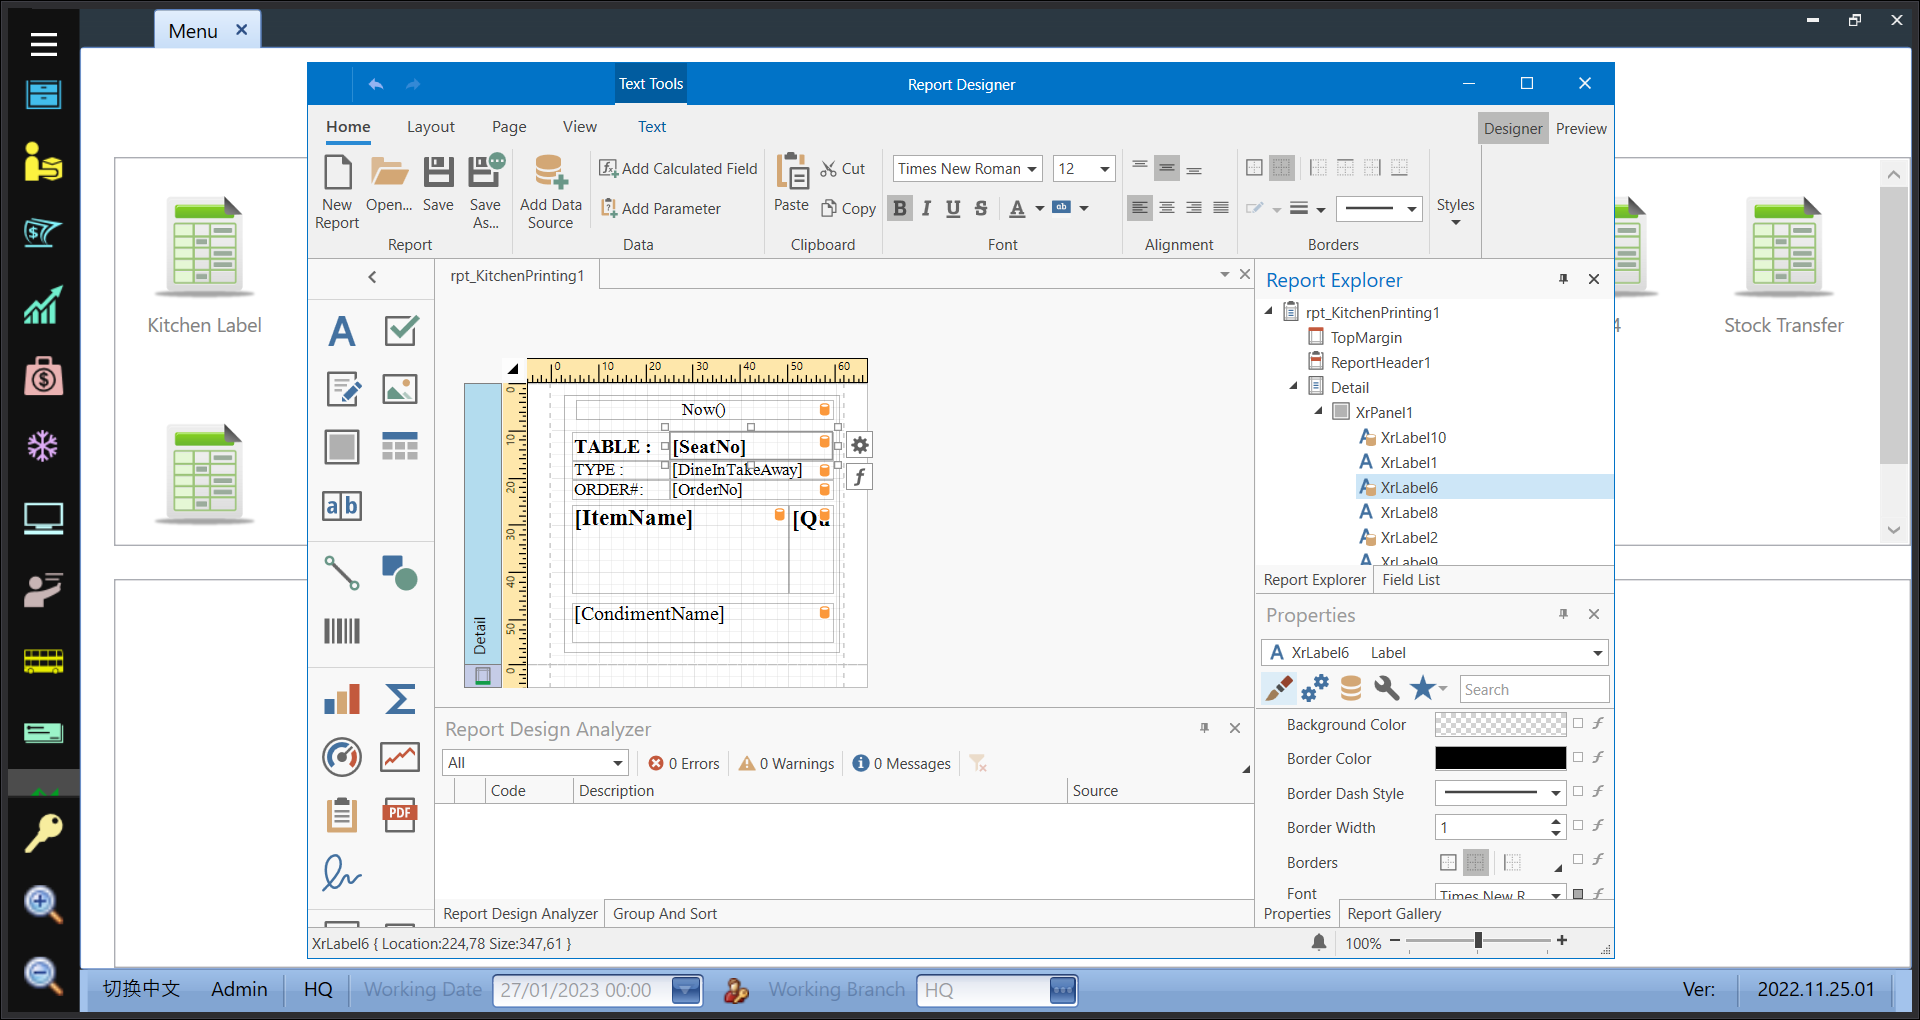Switch to the Layout ribbon tab
The width and height of the screenshot is (1920, 1020).
[x=430, y=127]
